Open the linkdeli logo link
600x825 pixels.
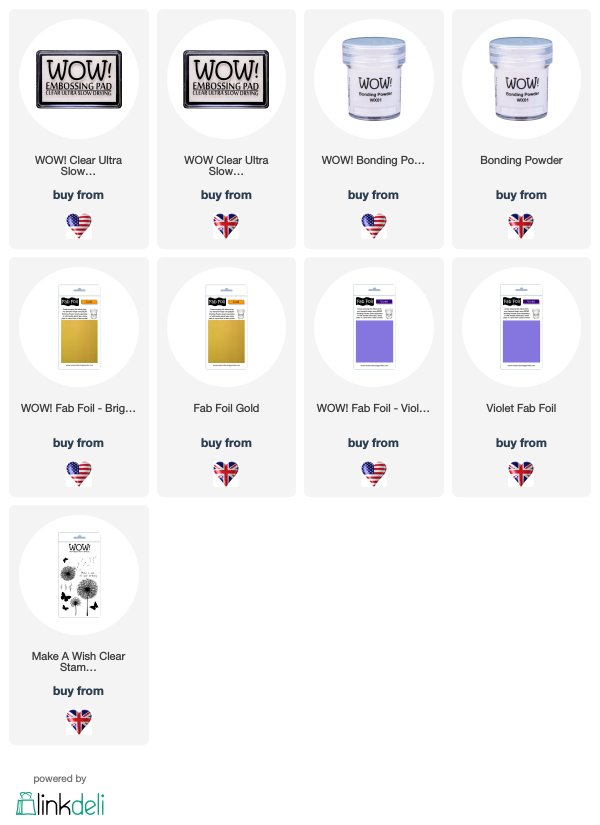(60, 803)
